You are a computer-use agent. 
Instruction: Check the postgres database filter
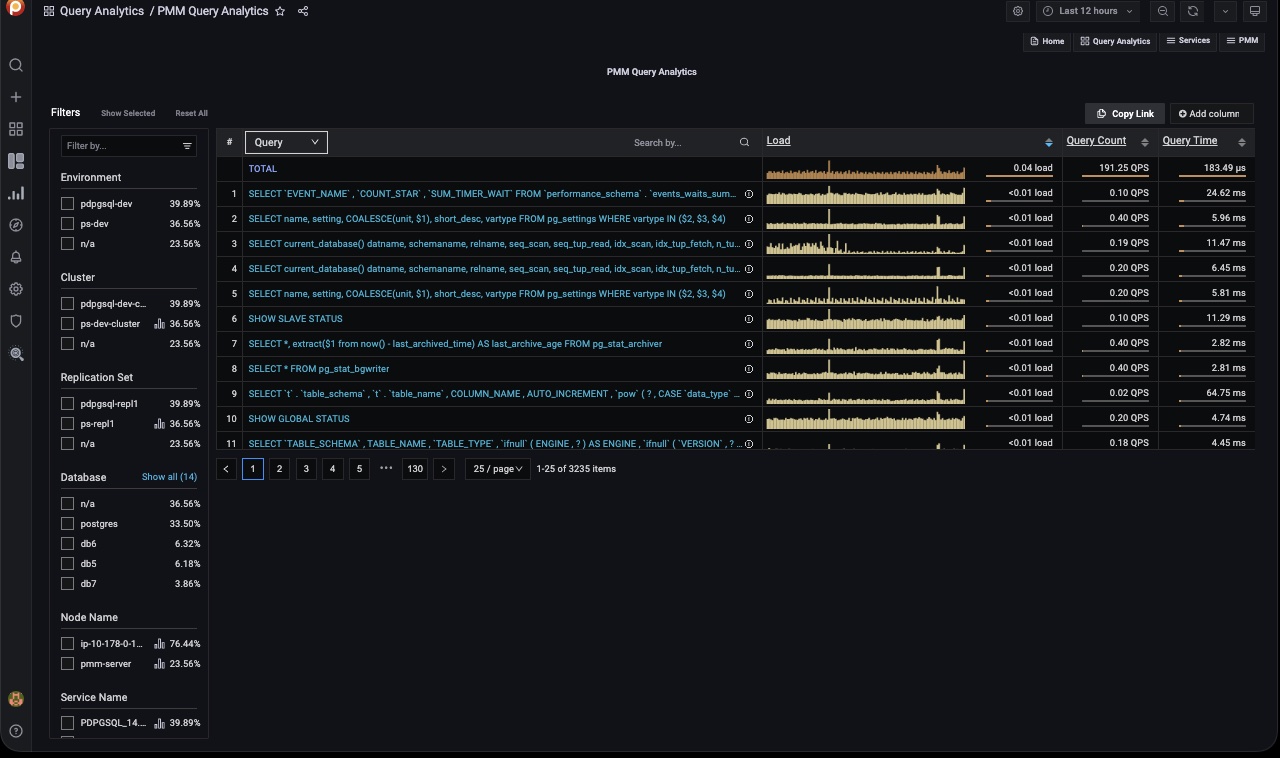67,524
